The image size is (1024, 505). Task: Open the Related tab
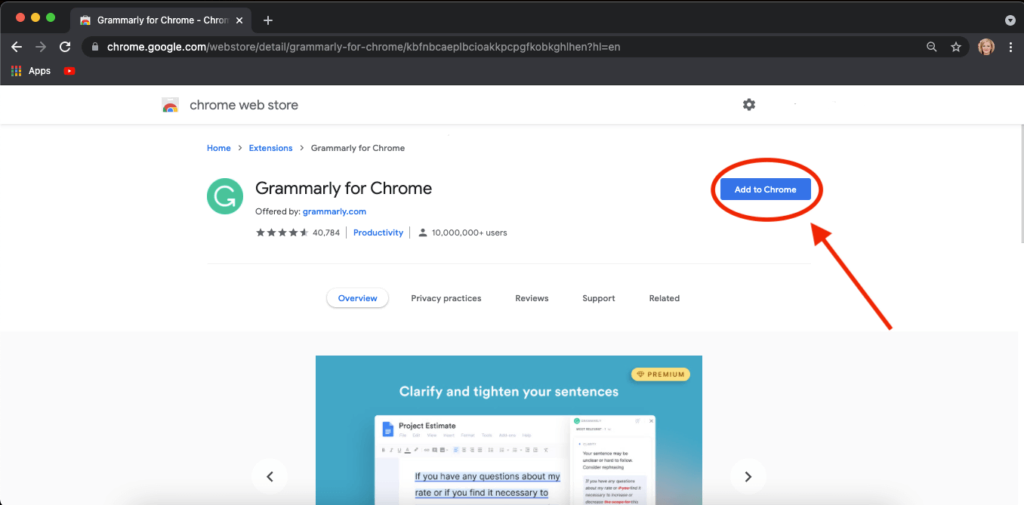(664, 298)
